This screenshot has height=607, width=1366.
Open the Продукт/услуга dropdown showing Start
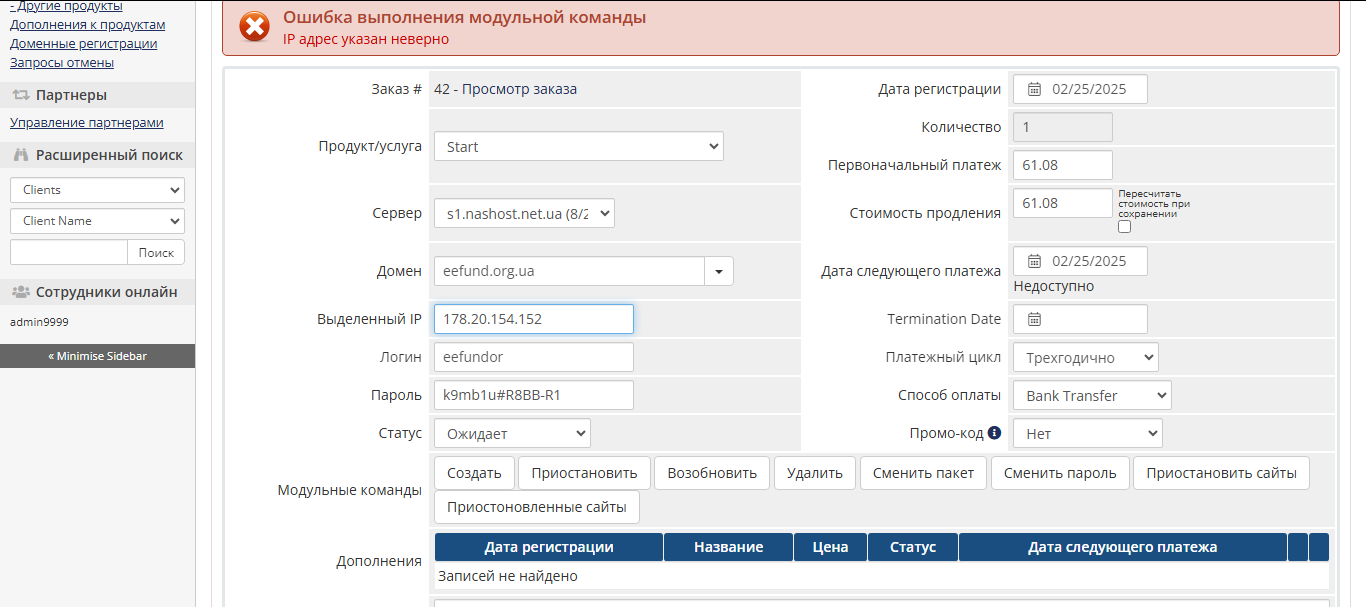(578, 145)
